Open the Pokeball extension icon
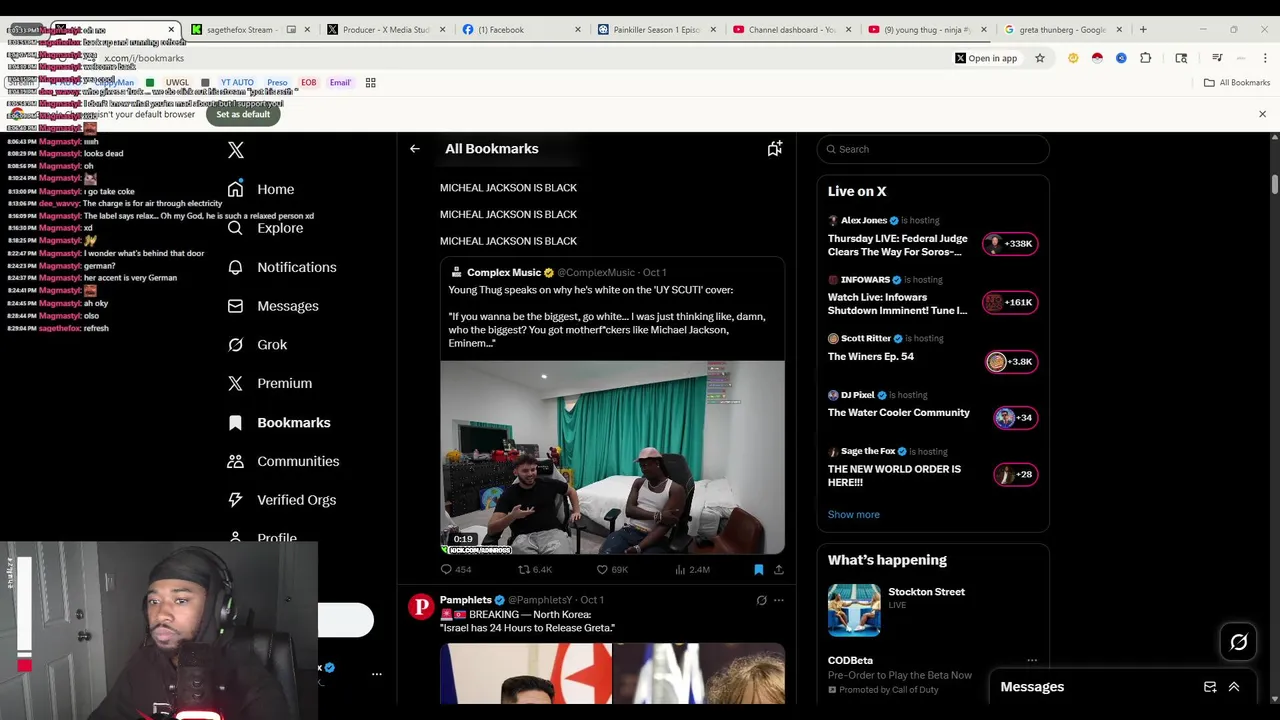Viewport: 1280px width, 720px height. [1097, 58]
